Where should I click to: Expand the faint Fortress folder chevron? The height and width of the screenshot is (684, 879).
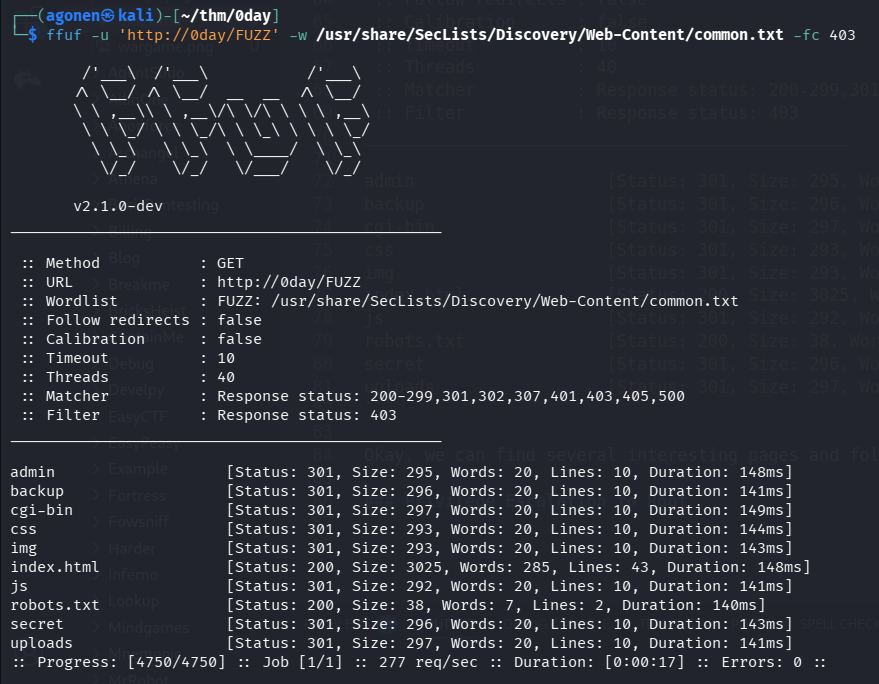[94, 496]
